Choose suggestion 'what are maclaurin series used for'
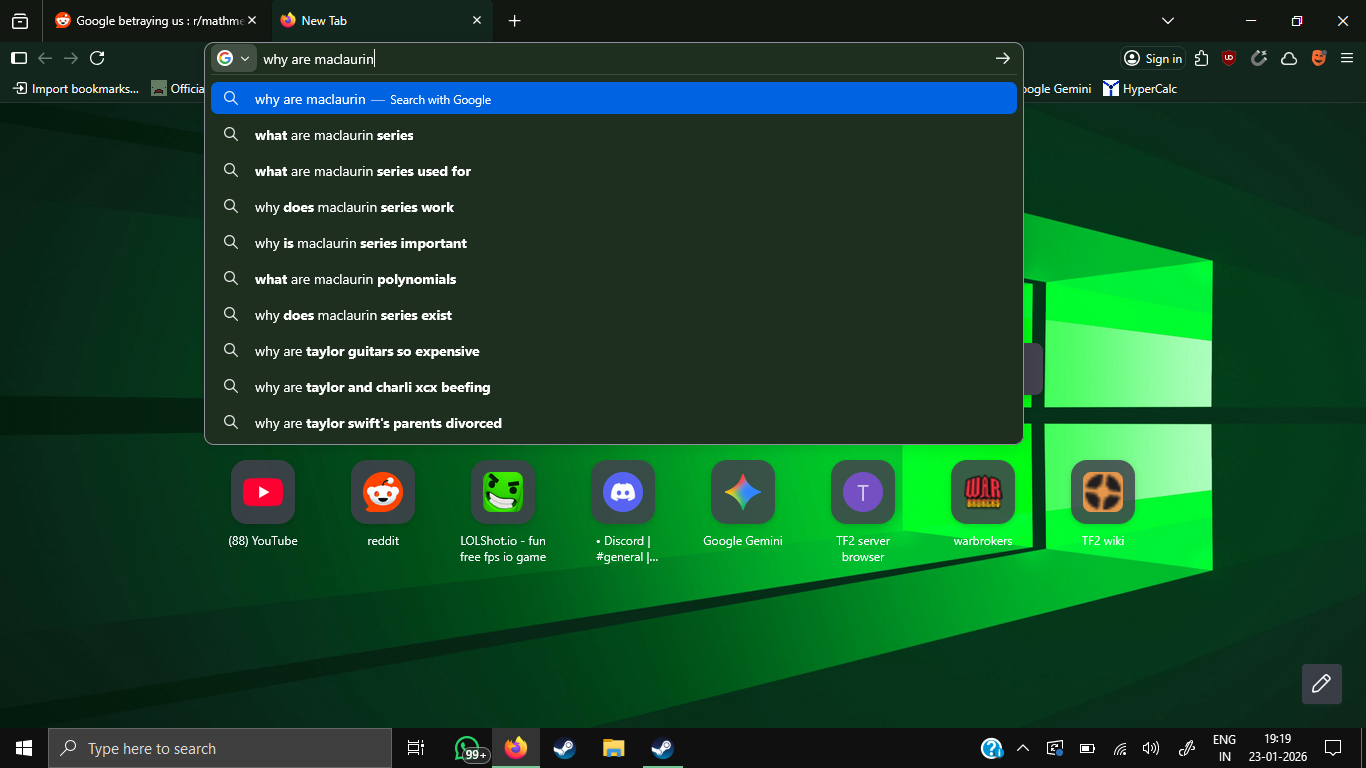Image resolution: width=1366 pixels, height=768 pixels. (614, 171)
